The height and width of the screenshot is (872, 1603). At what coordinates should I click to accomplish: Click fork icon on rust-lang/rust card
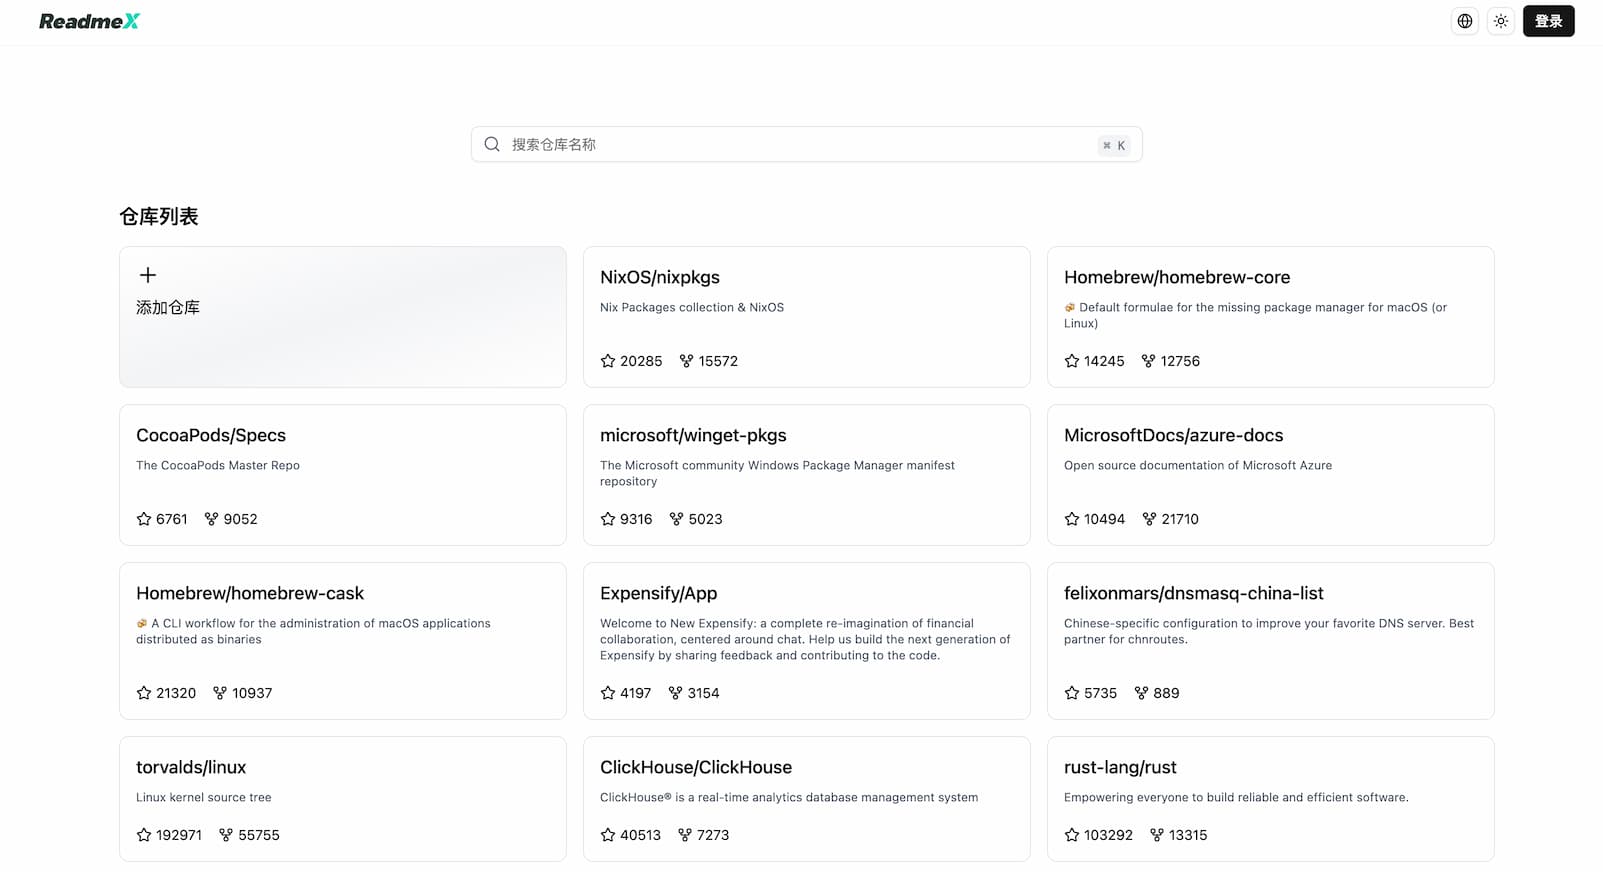coord(1157,835)
